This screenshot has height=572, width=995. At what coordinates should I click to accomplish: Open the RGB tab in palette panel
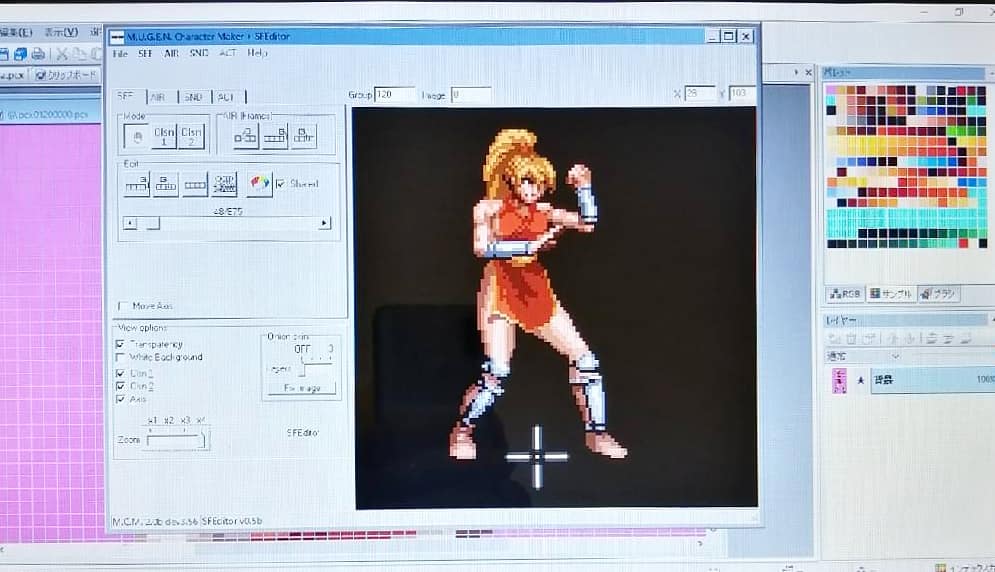846,294
